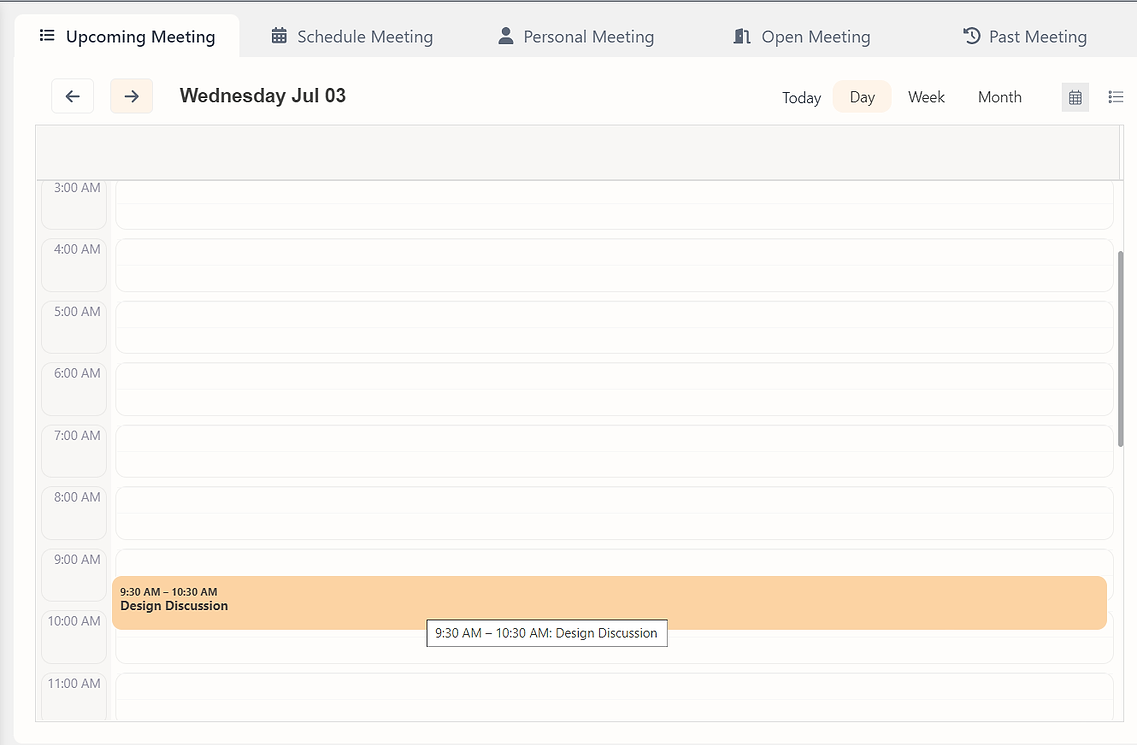Select Month view

tap(999, 96)
